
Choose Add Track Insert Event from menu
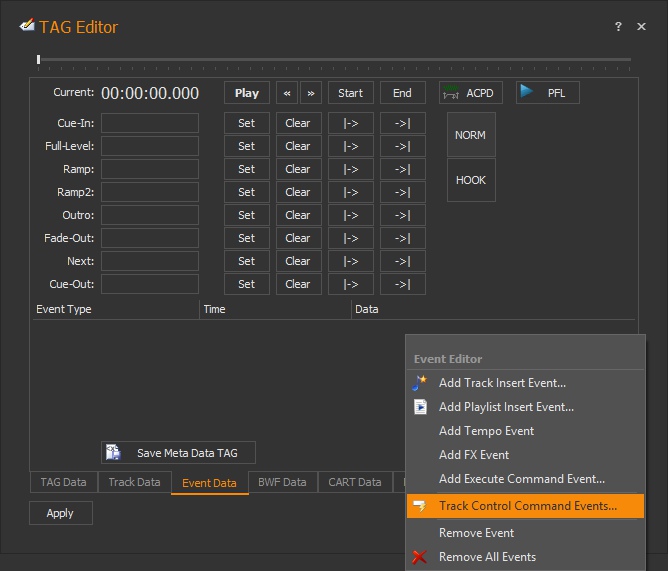click(502, 383)
